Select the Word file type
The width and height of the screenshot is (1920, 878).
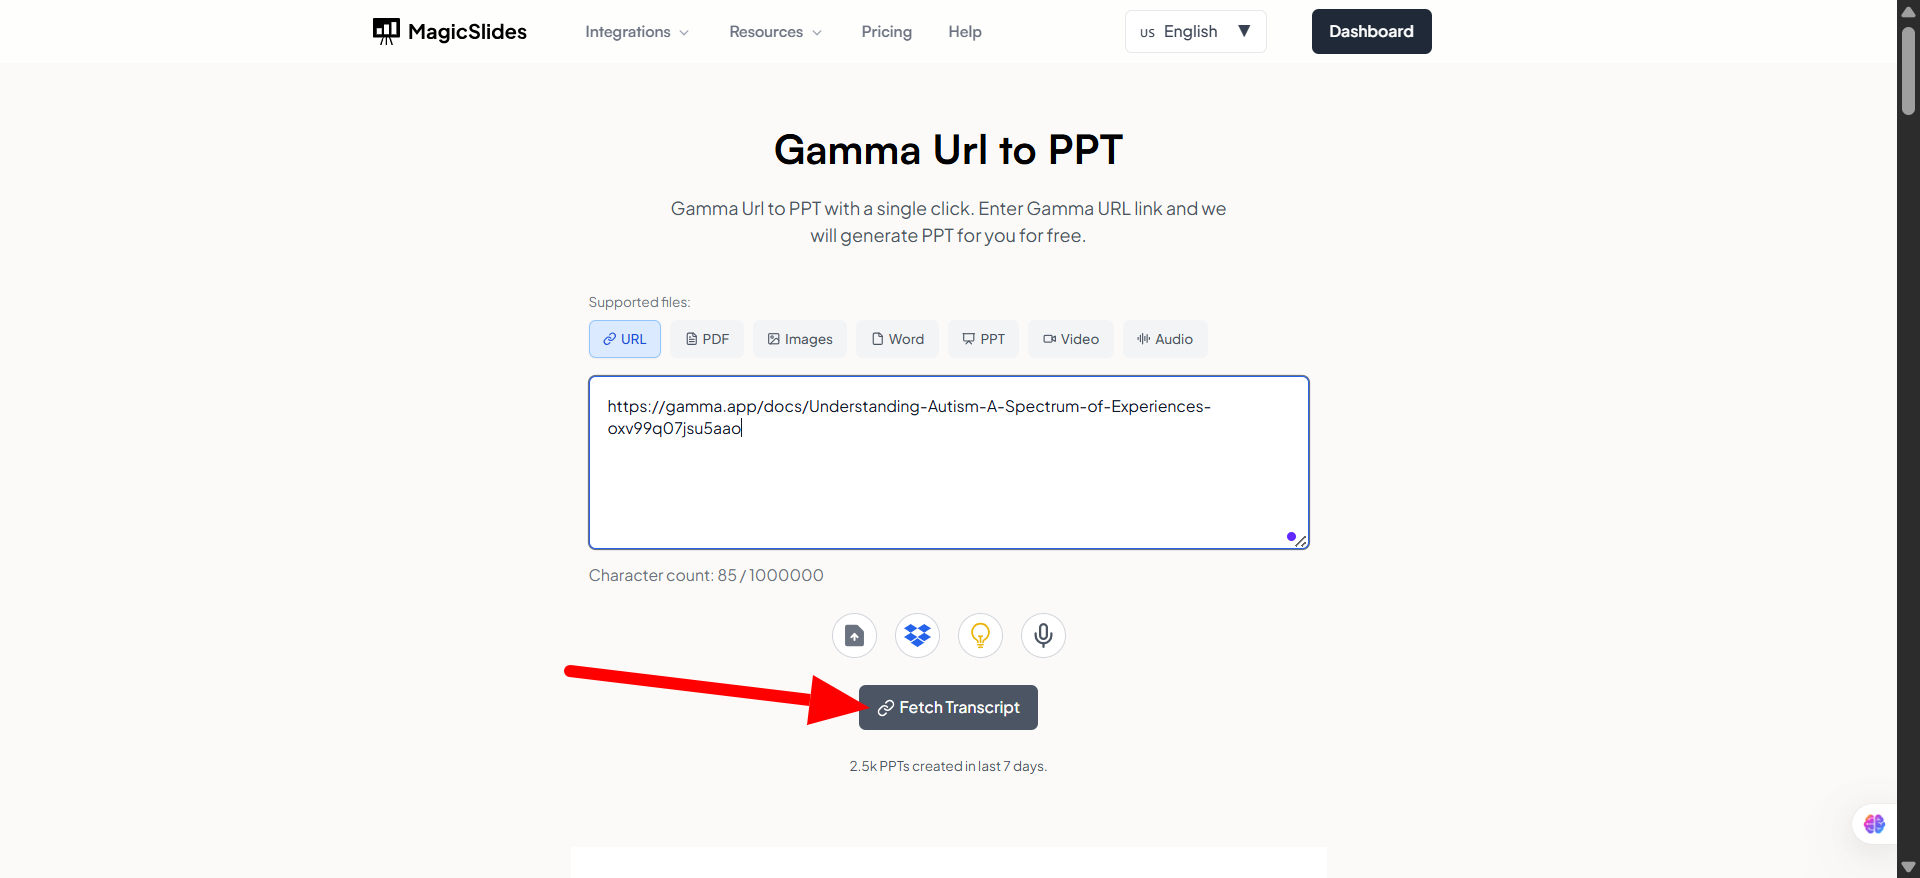click(x=898, y=339)
